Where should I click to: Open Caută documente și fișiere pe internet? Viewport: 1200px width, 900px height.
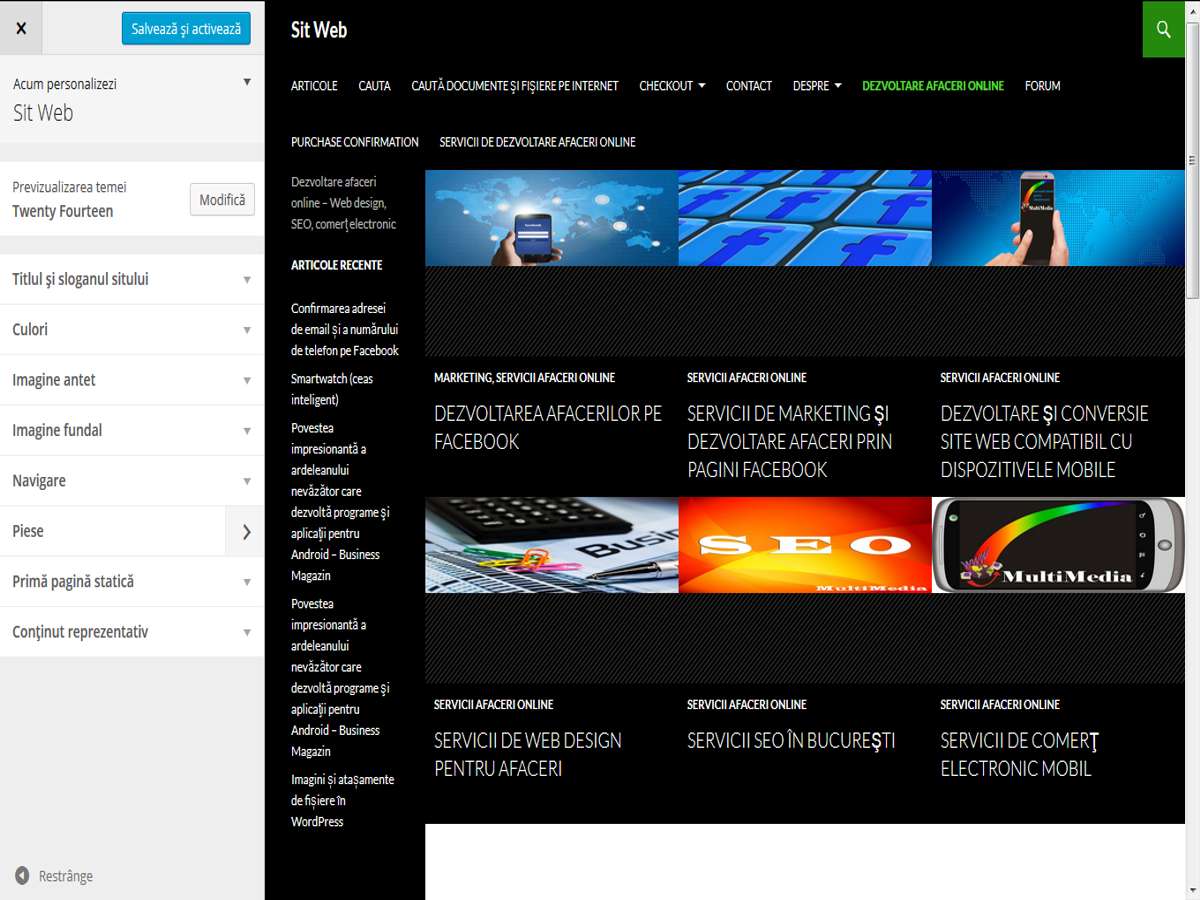click(x=515, y=86)
